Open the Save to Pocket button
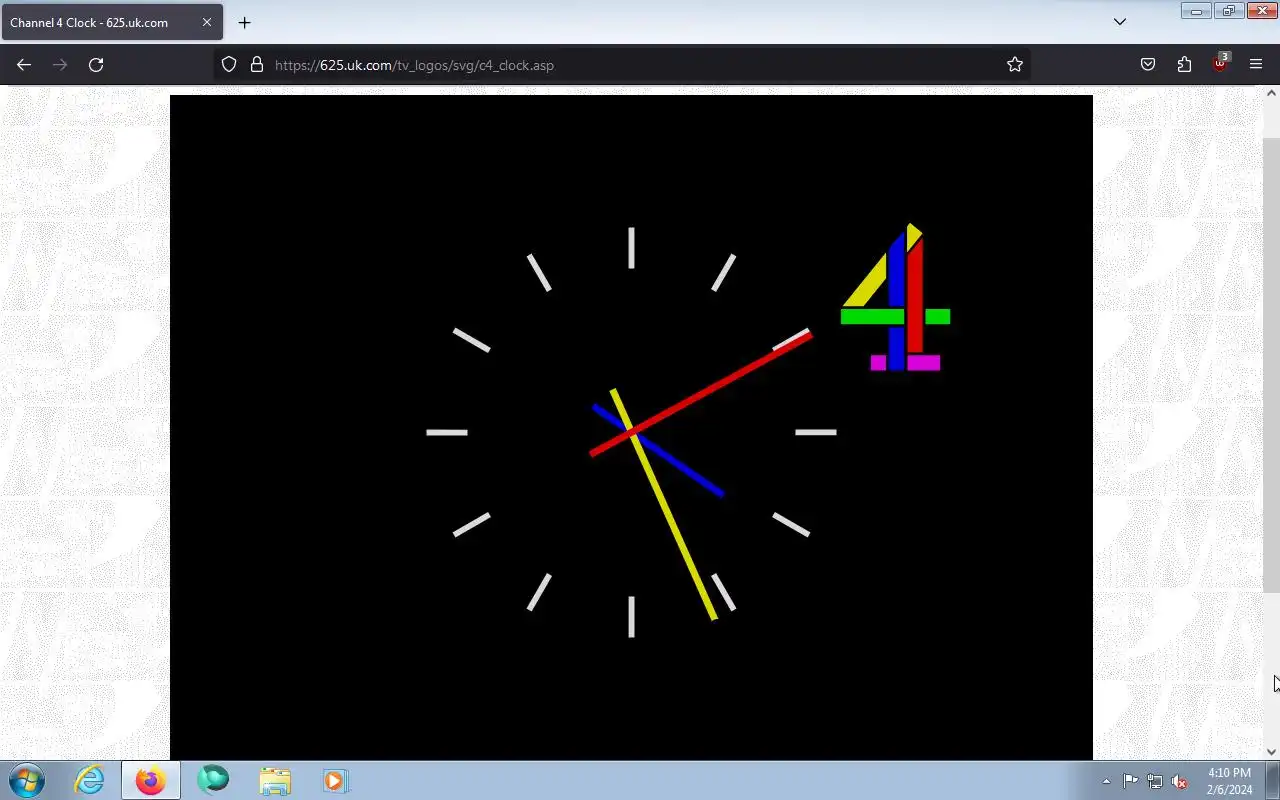The width and height of the screenshot is (1280, 800). 1148,65
